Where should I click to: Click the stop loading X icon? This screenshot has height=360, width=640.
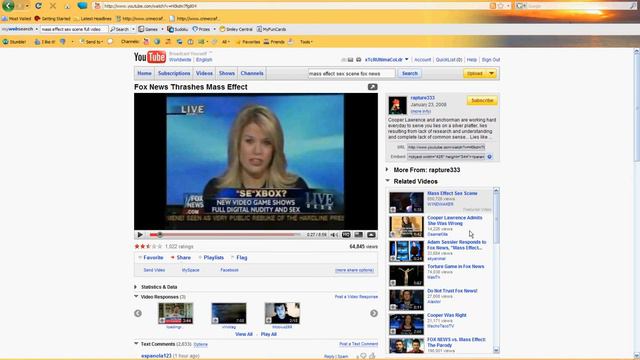(53, 6)
